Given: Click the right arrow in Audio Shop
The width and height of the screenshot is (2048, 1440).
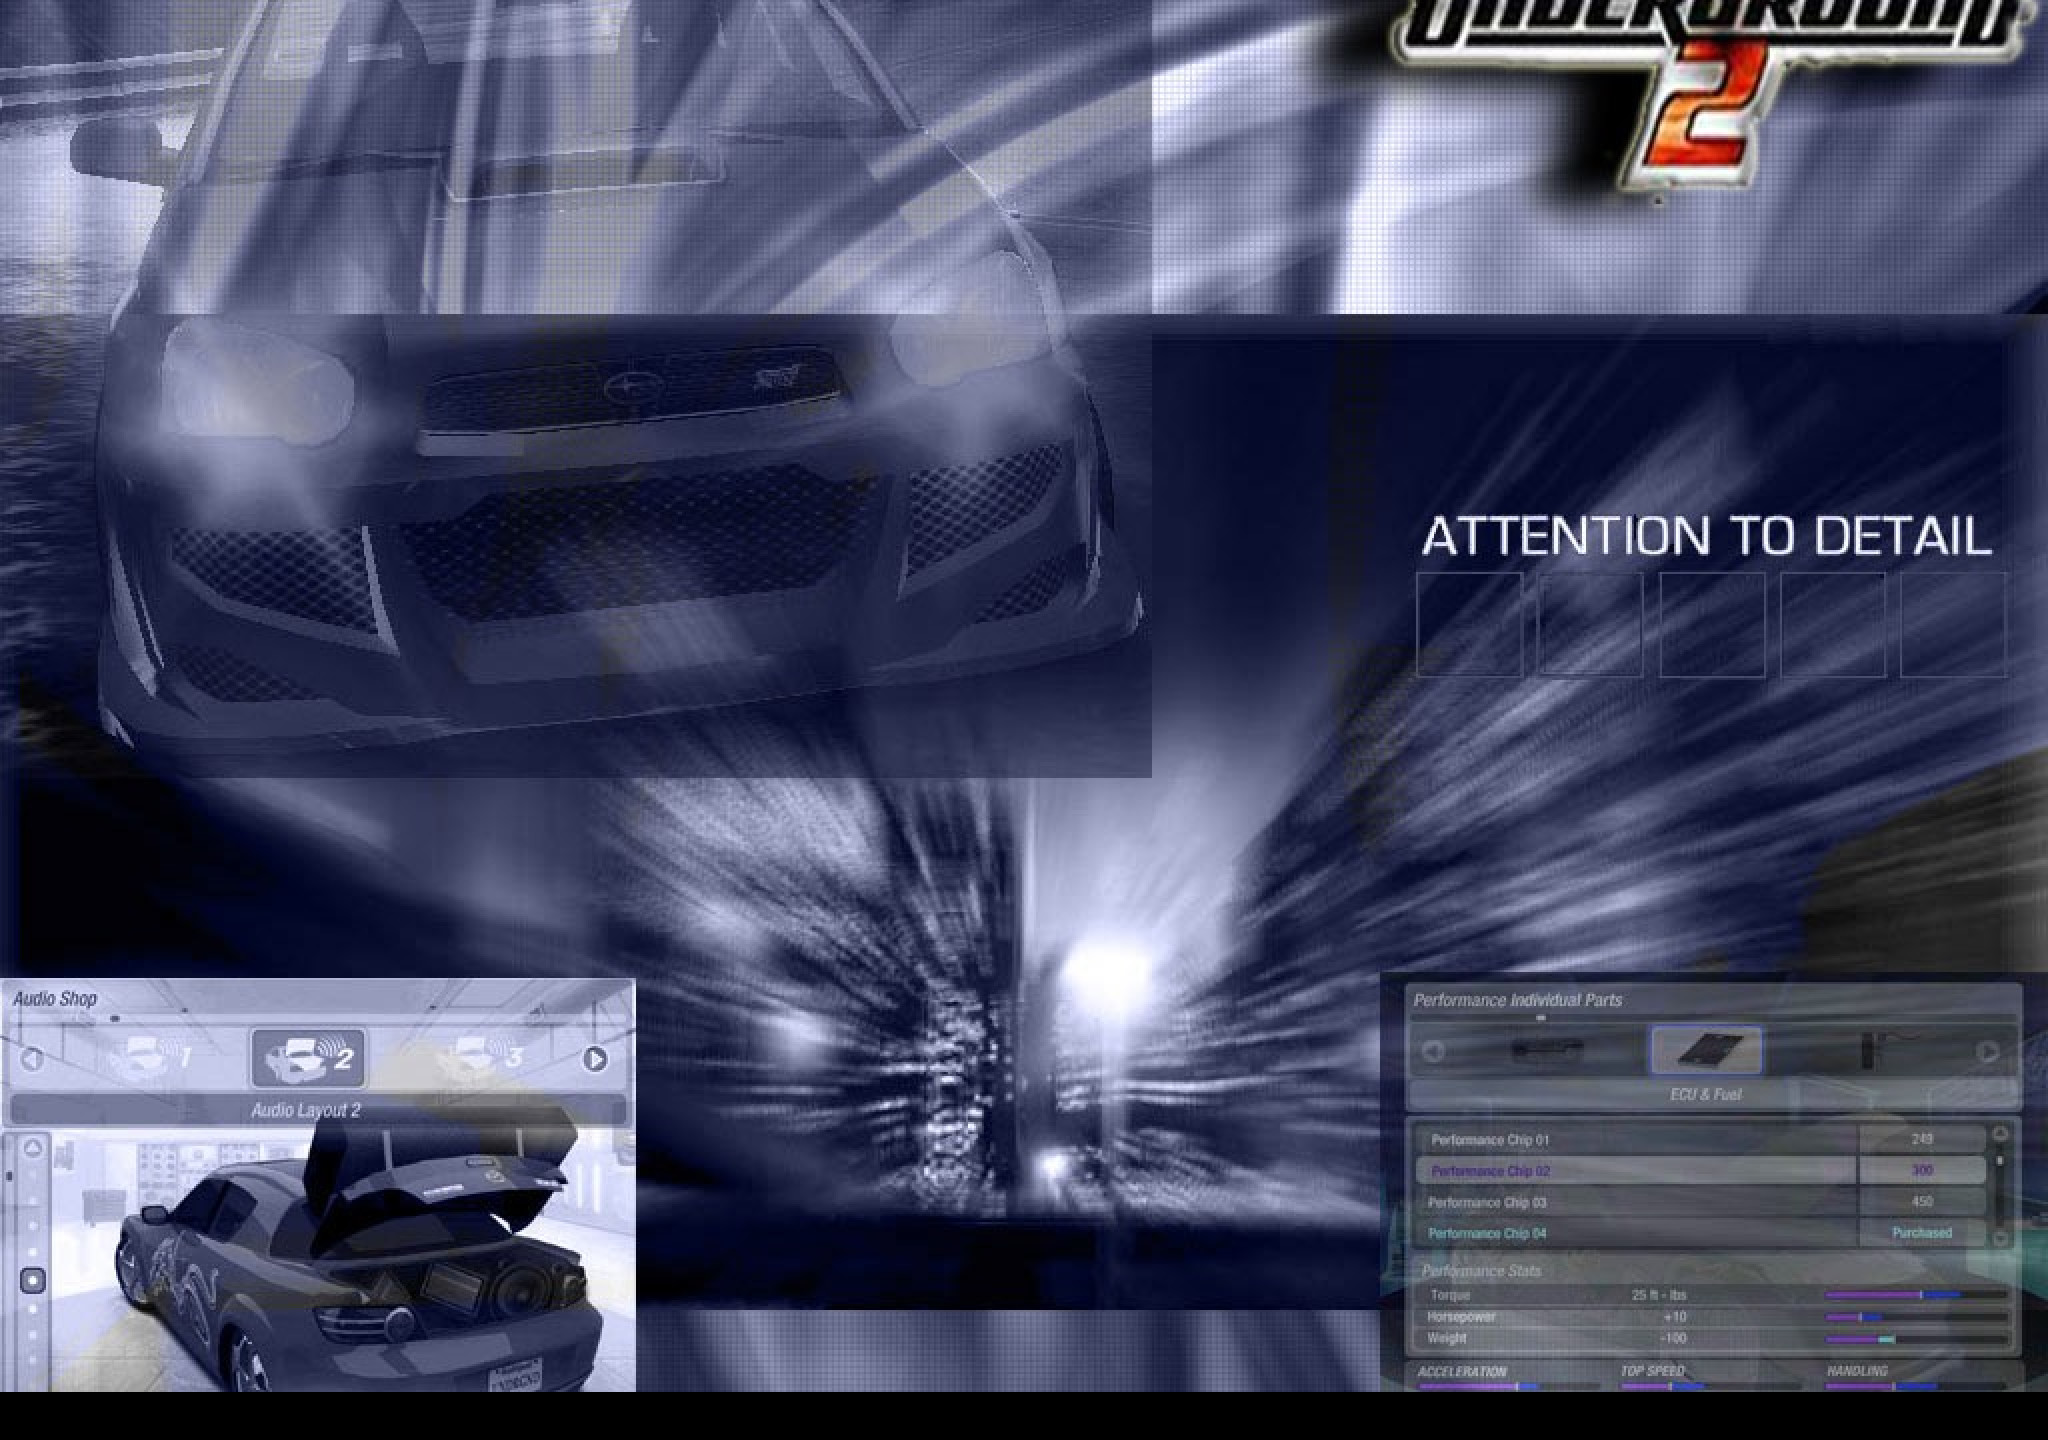Looking at the screenshot, I should [596, 1059].
